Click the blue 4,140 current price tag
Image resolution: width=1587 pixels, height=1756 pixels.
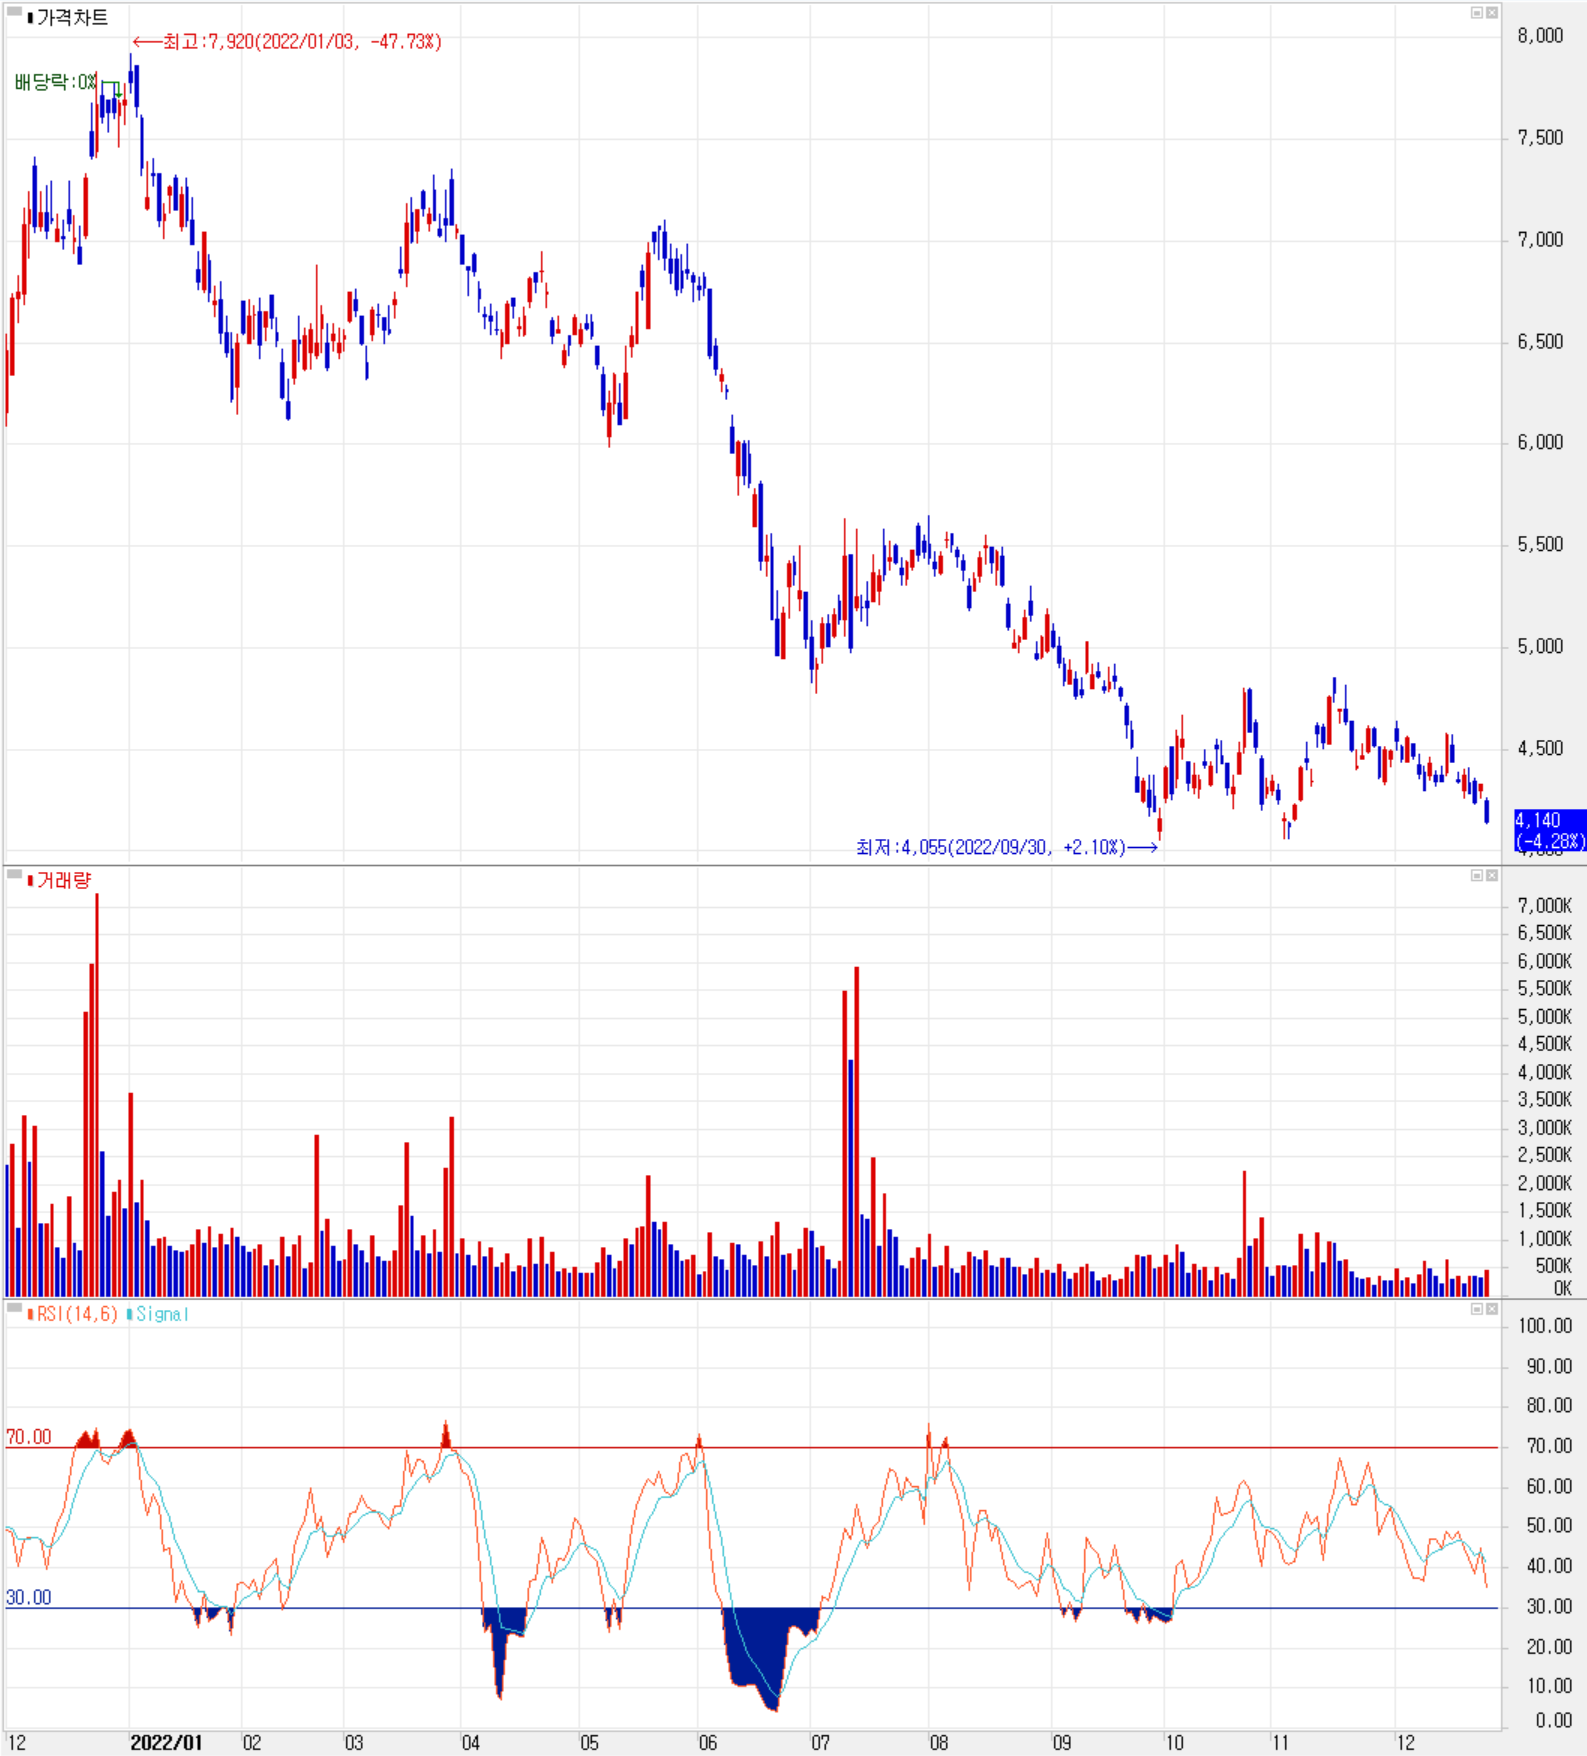tap(1550, 830)
